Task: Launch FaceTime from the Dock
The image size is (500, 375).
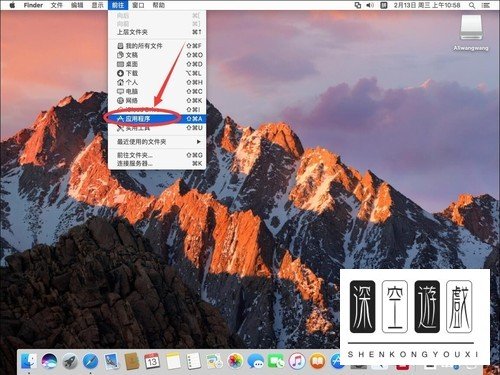Action: (276, 362)
